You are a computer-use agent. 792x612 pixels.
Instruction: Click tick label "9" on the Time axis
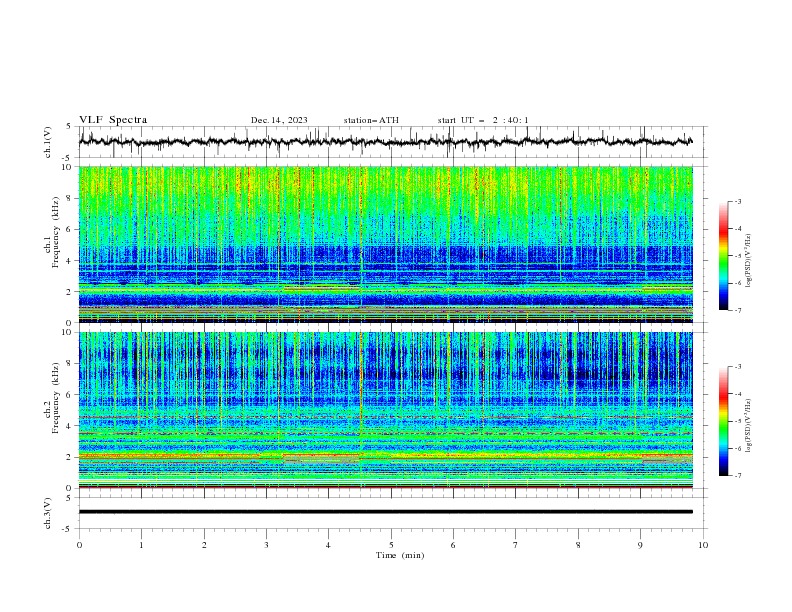(640, 545)
